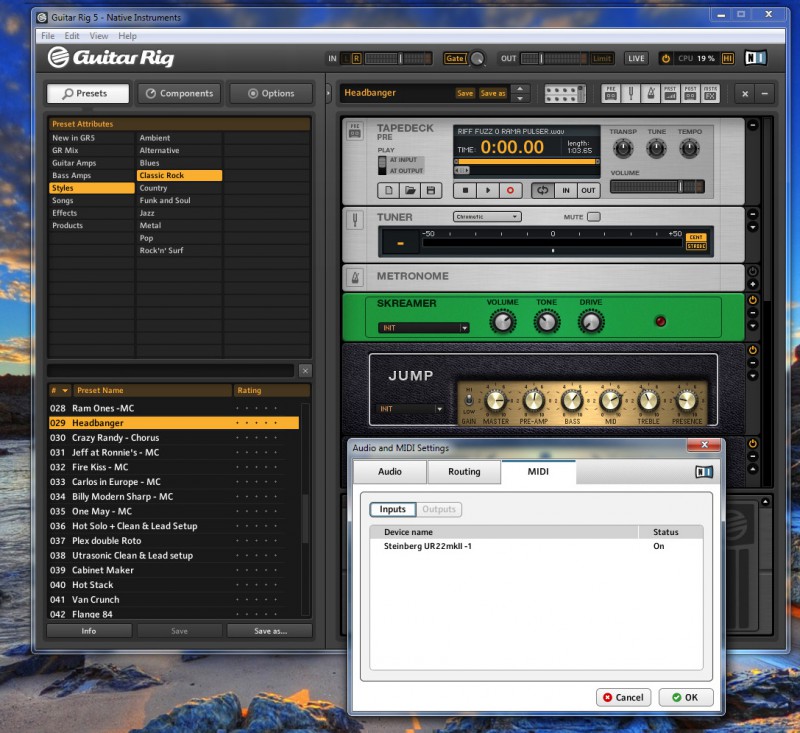Click the Native Instruments logo in header
The width and height of the screenshot is (800, 733).
(x=755, y=58)
